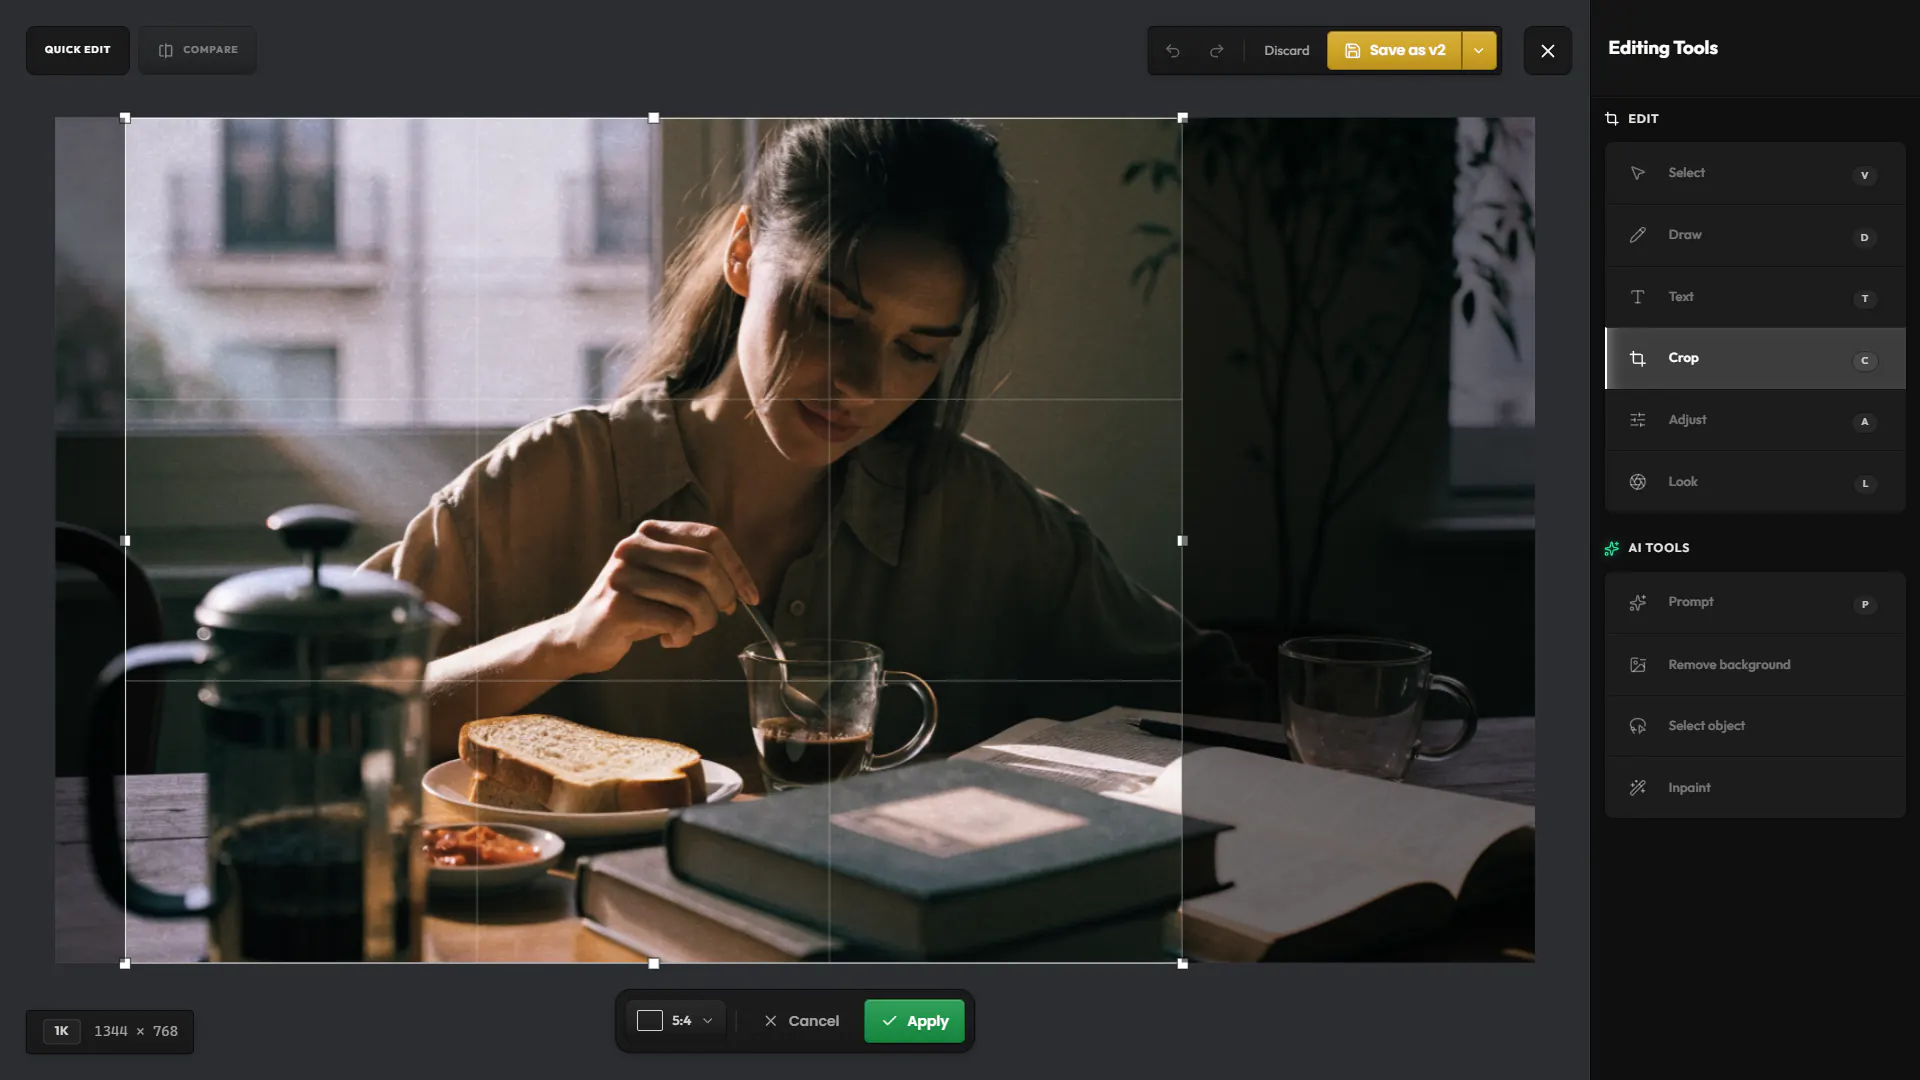Image resolution: width=1920 pixels, height=1080 pixels.
Task: Apply the crop
Action: click(x=914, y=1021)
